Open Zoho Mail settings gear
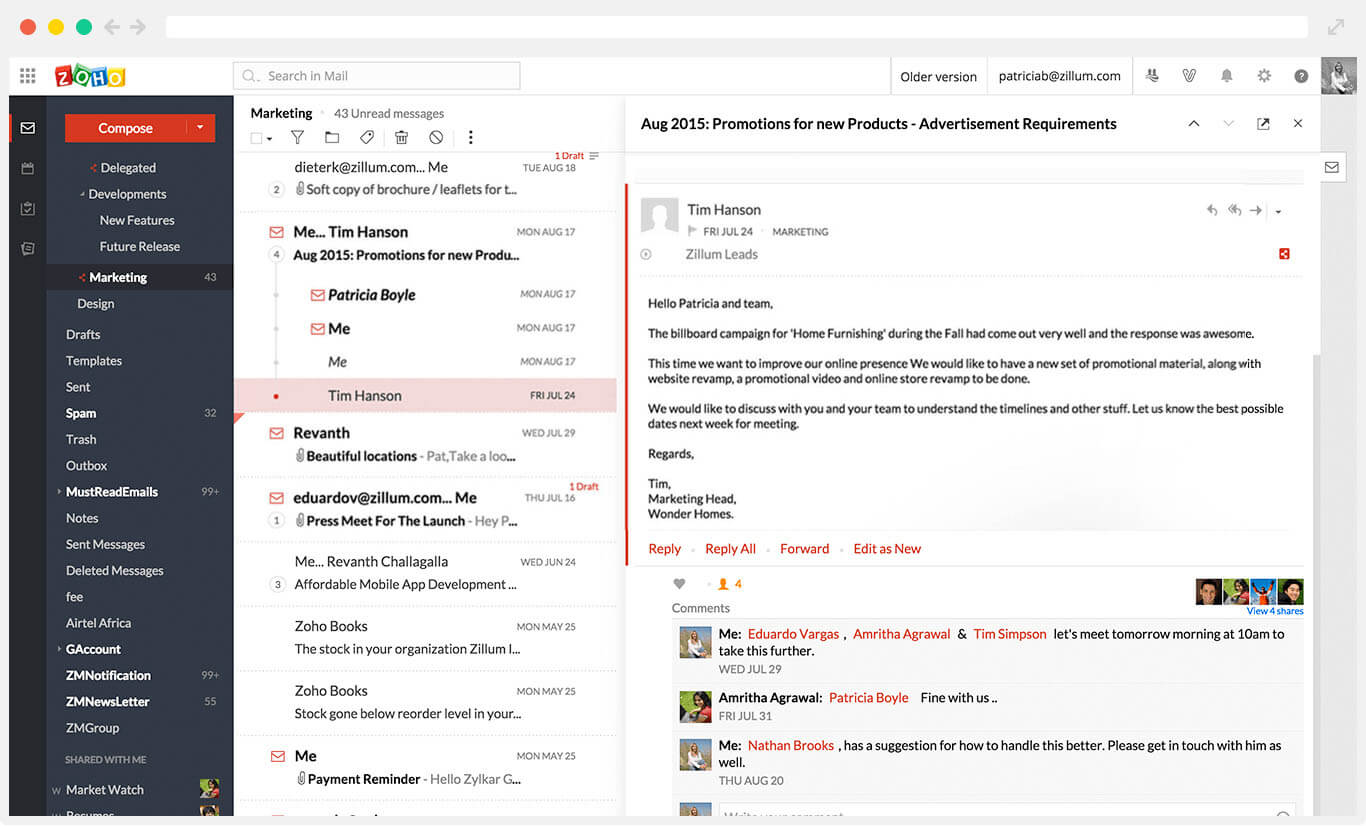The width and height of the screenshot is (1366, 826). click(1263, 75)
